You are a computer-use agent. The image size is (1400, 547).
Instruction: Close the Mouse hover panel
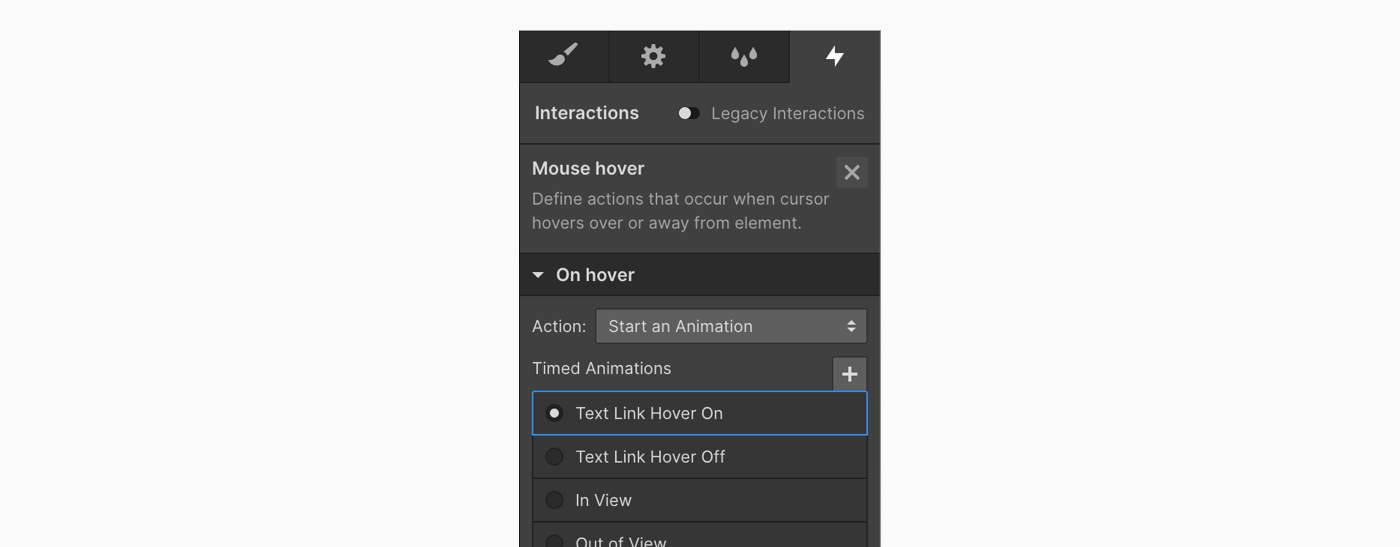852,172
